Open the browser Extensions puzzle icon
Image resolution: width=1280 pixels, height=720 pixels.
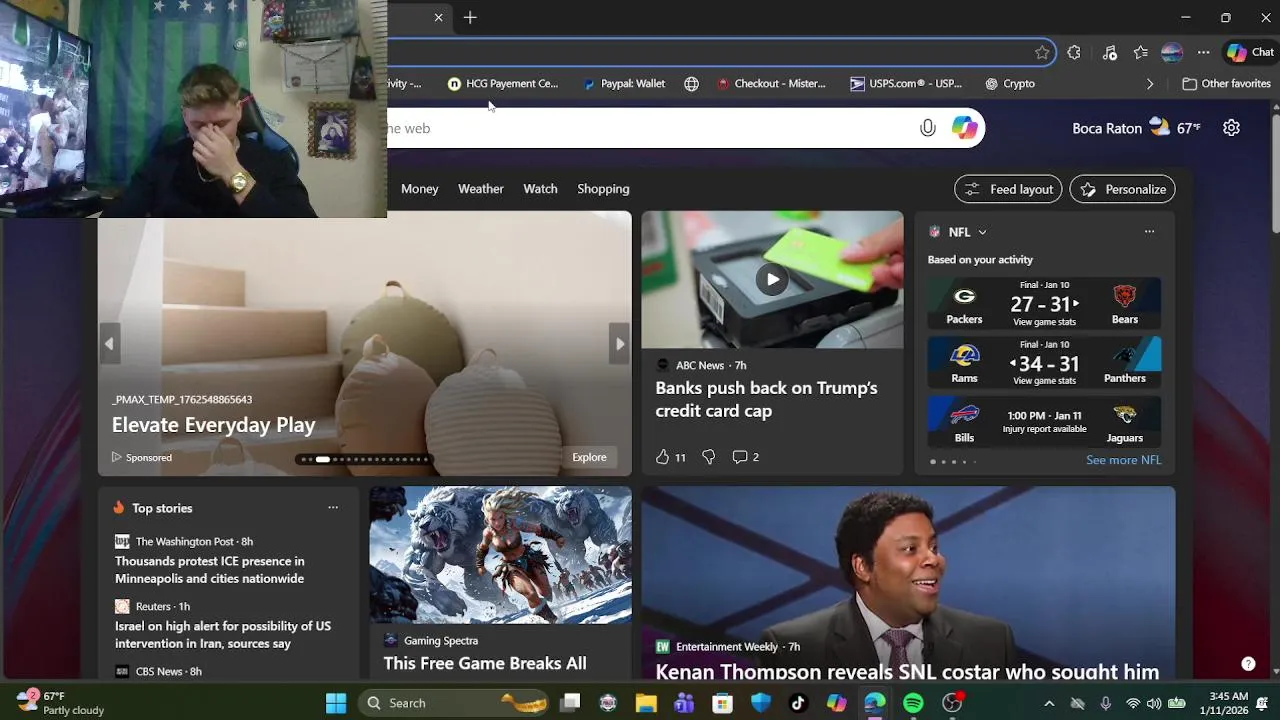[1074, 53]
